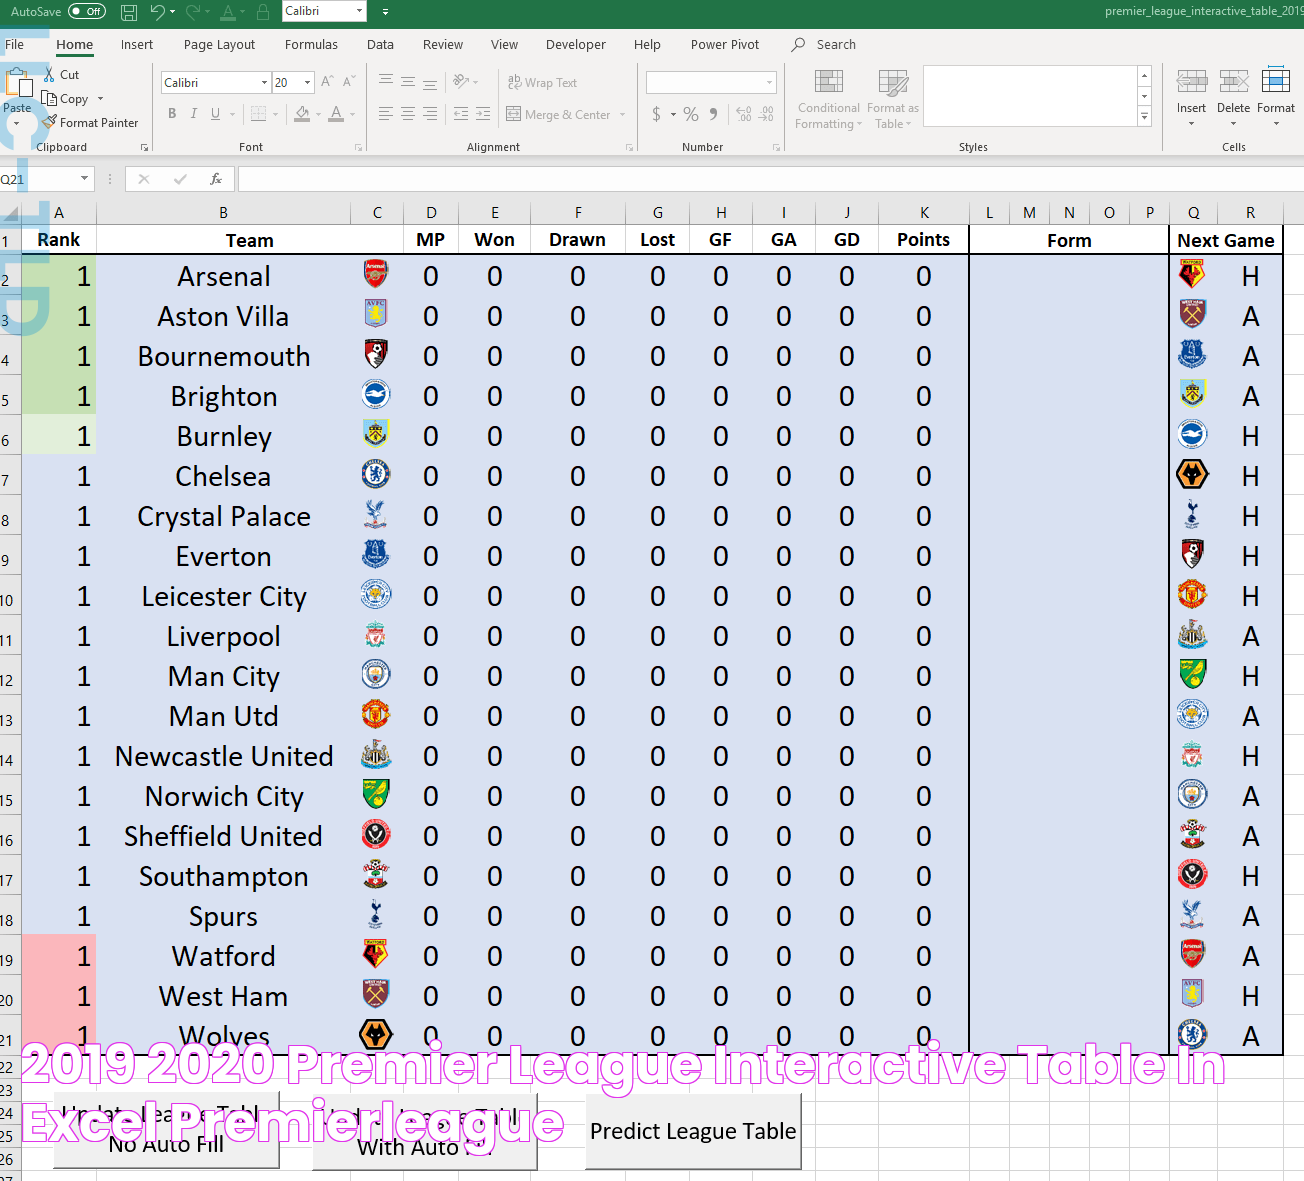Open the quick access font box Calibri

coord(324,11)
